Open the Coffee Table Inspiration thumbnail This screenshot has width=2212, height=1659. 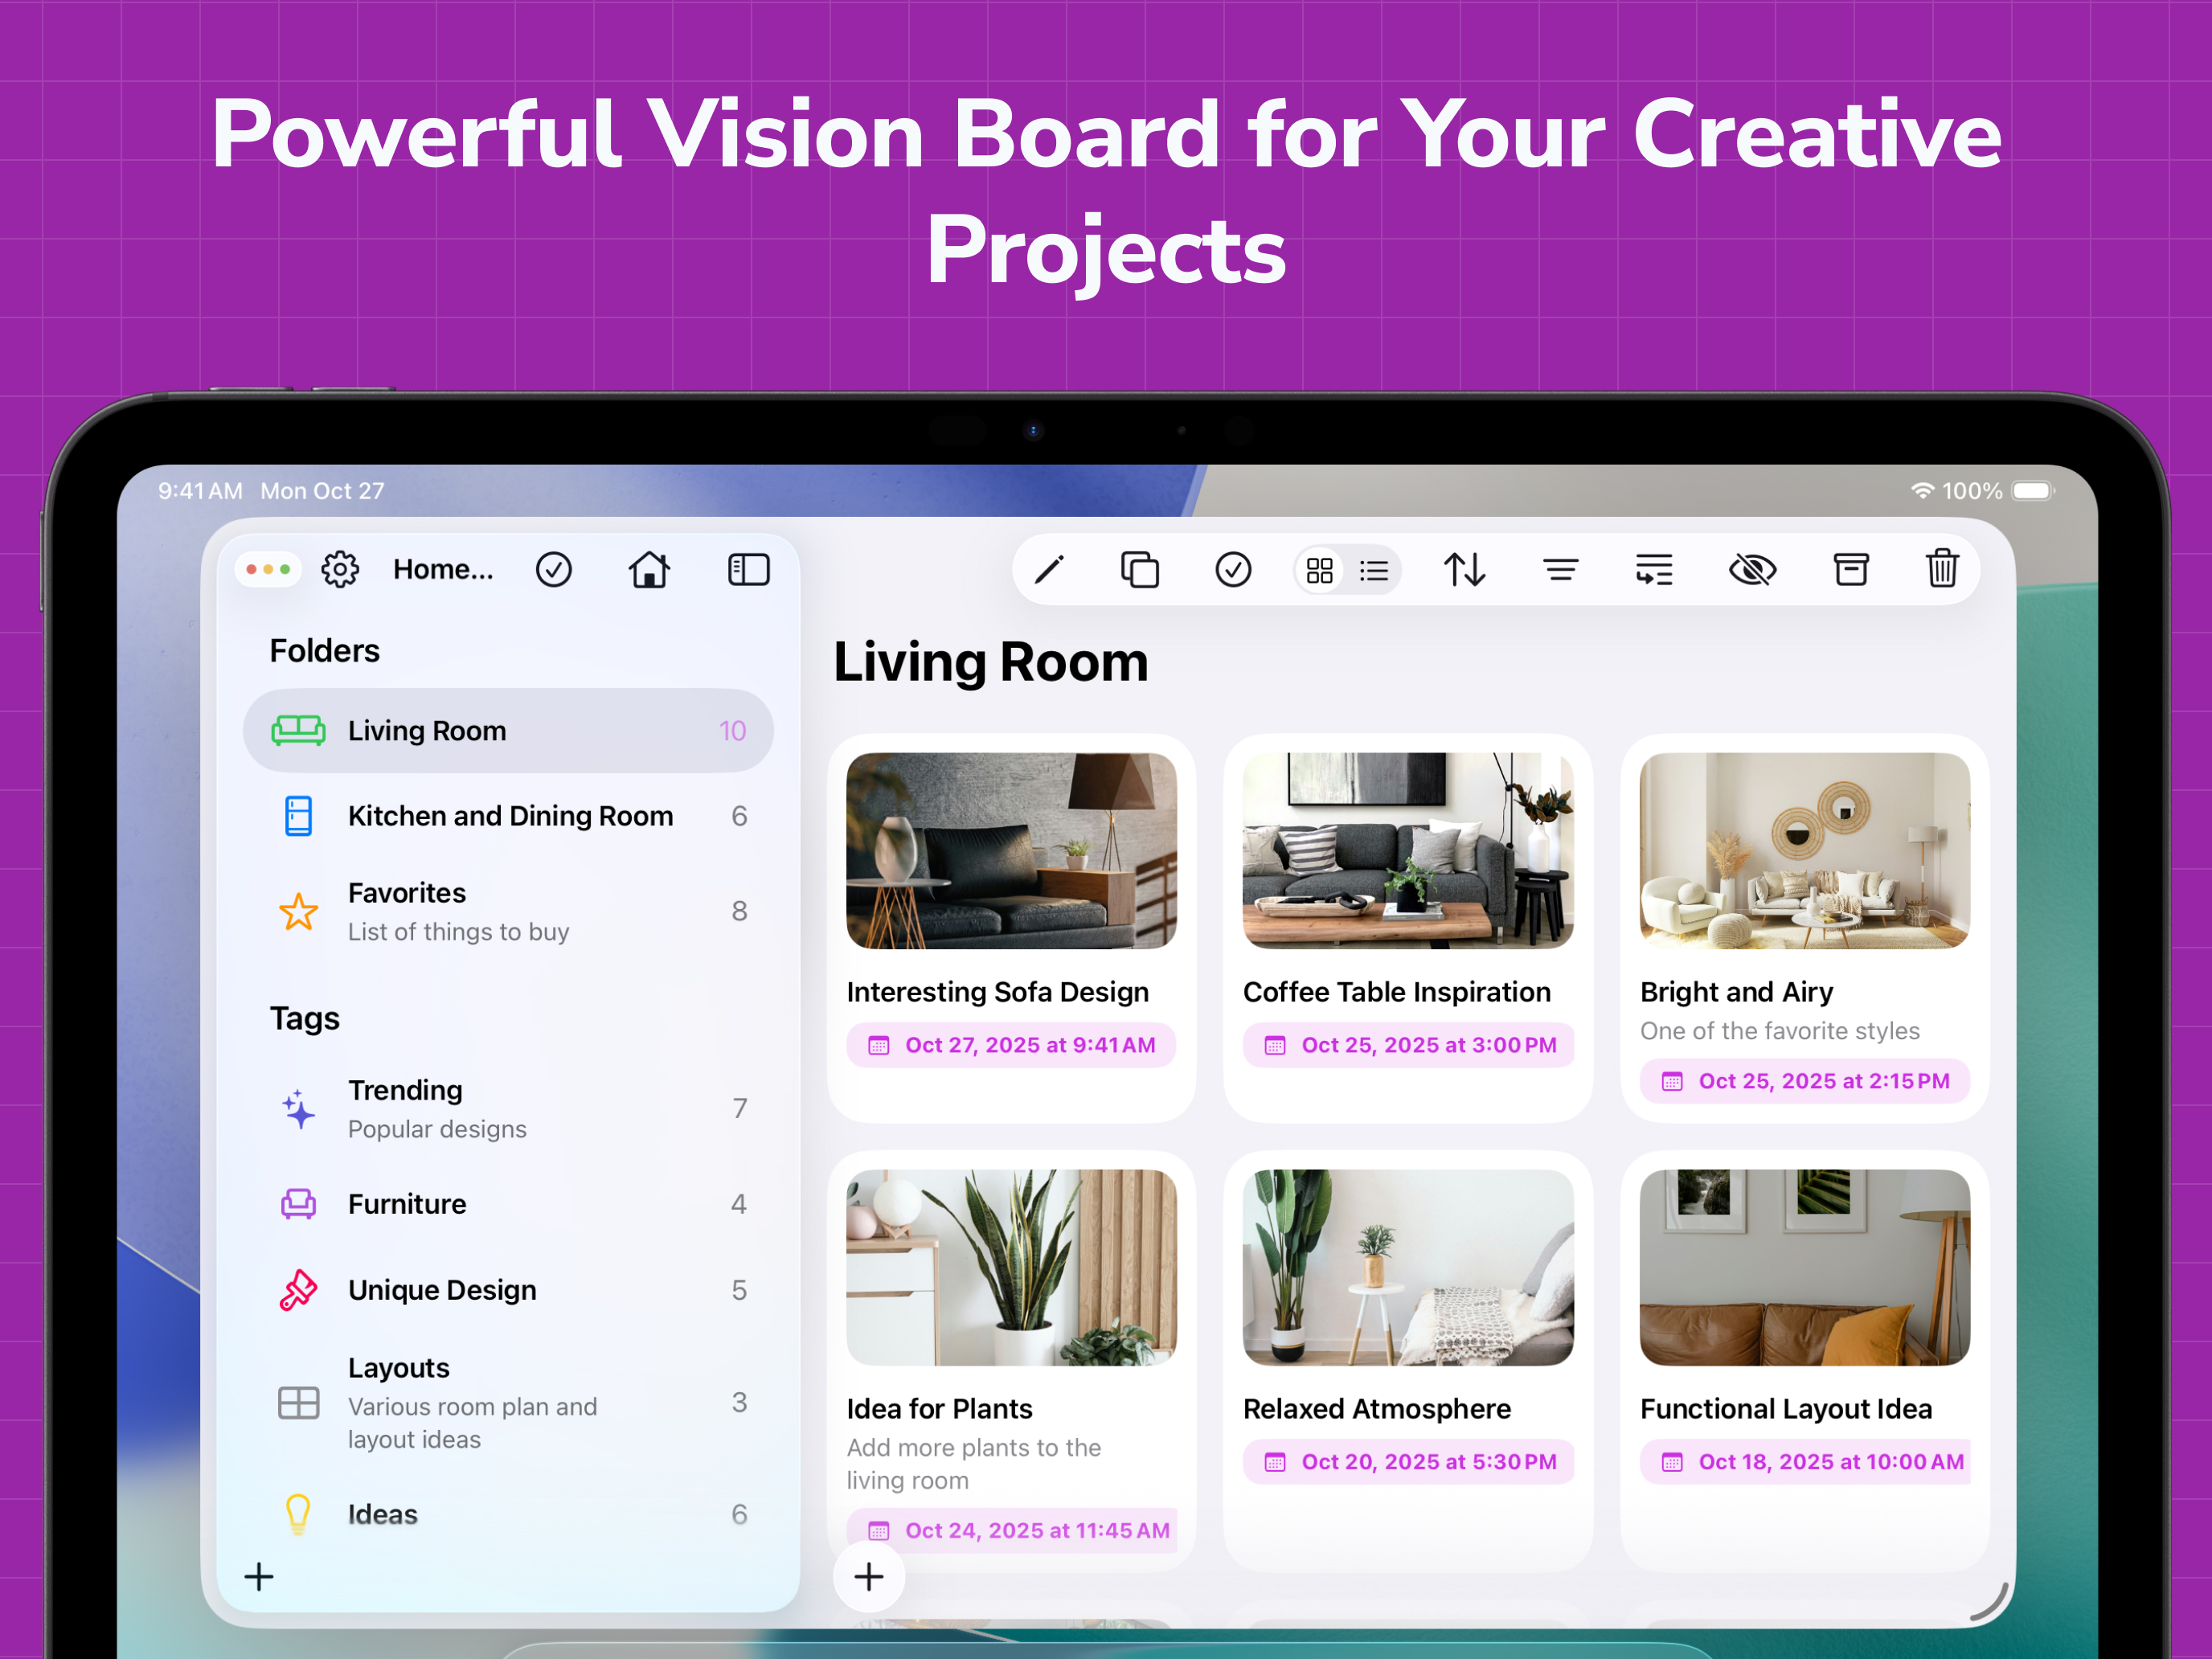[1408, 851]
